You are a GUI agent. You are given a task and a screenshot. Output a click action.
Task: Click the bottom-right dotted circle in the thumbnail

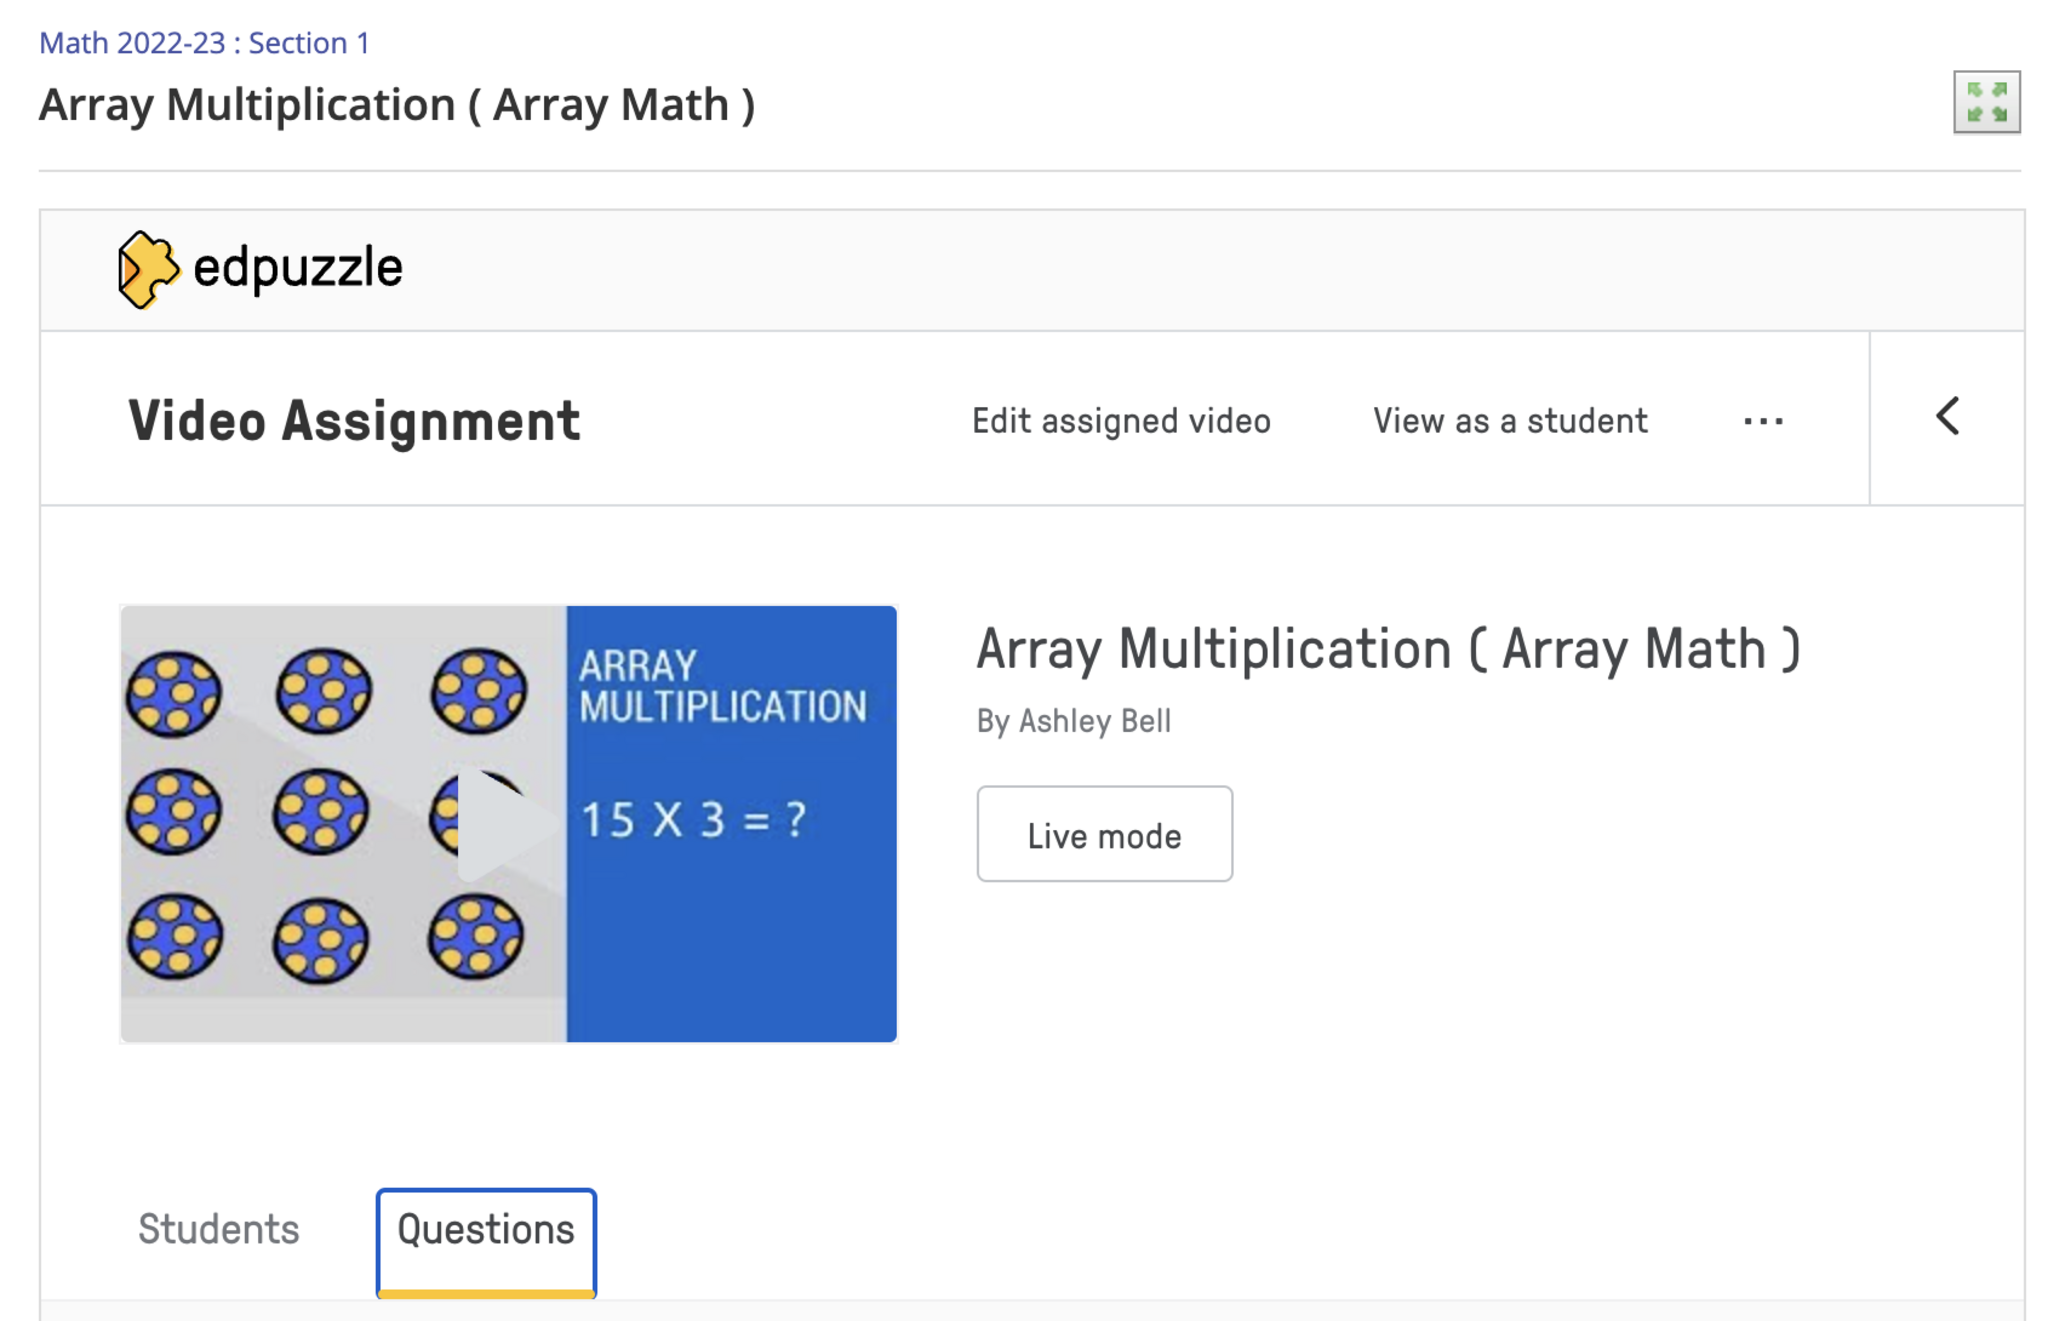[476, 936]
